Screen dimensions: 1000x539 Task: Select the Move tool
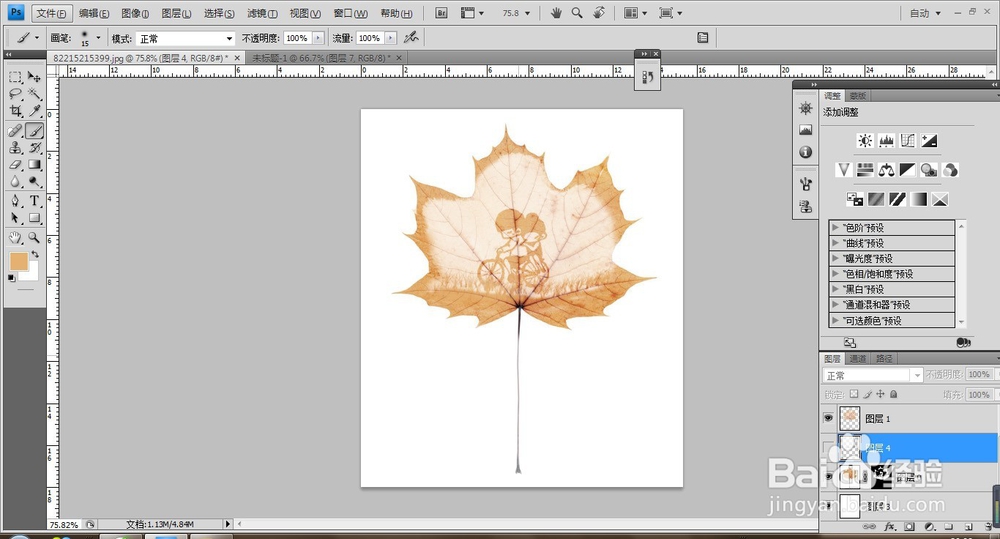pyautogui.click(x=34, y=77)
